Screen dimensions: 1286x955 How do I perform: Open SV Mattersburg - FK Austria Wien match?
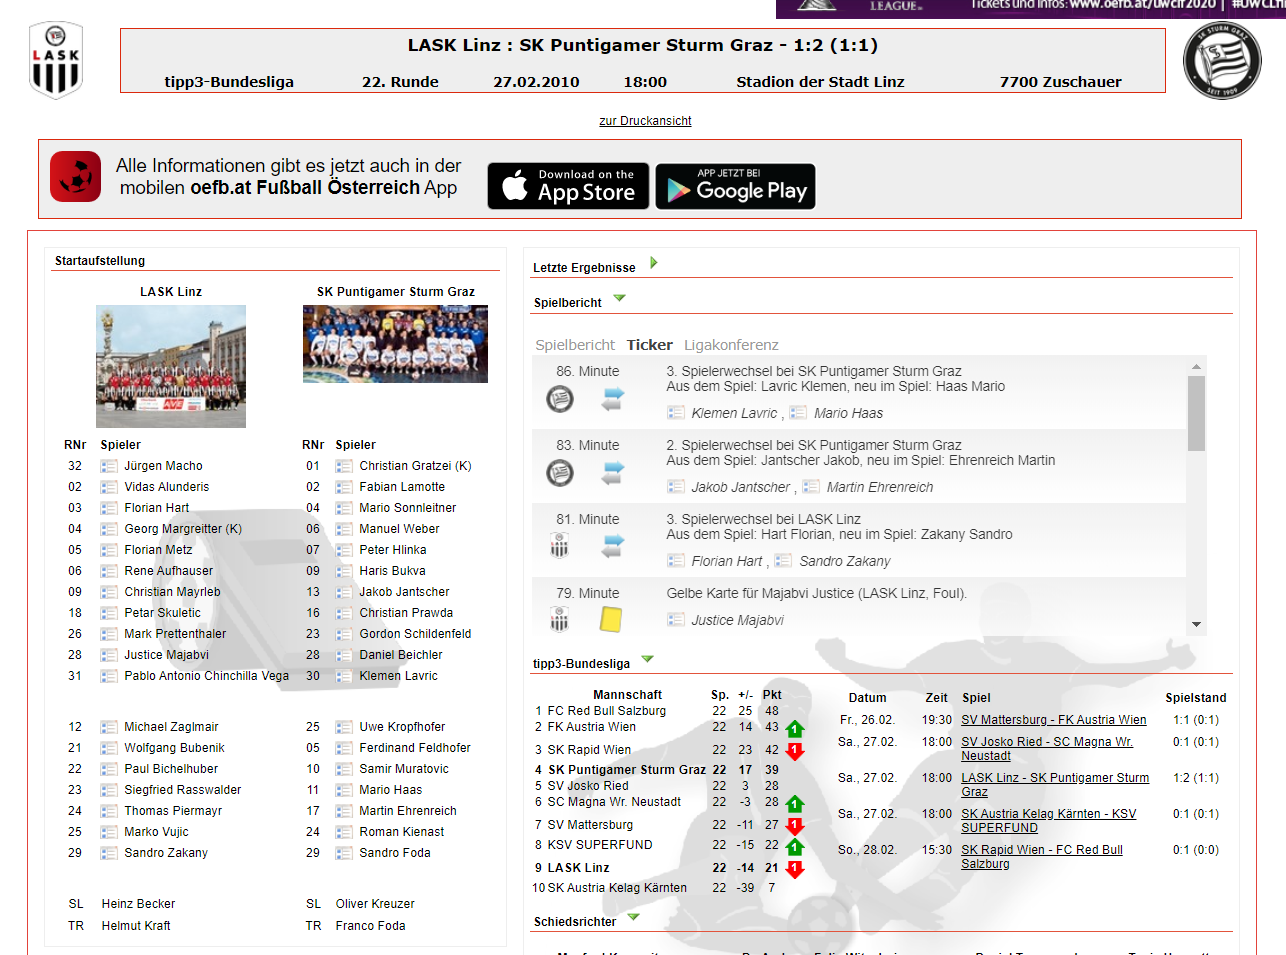[1054, 720]
